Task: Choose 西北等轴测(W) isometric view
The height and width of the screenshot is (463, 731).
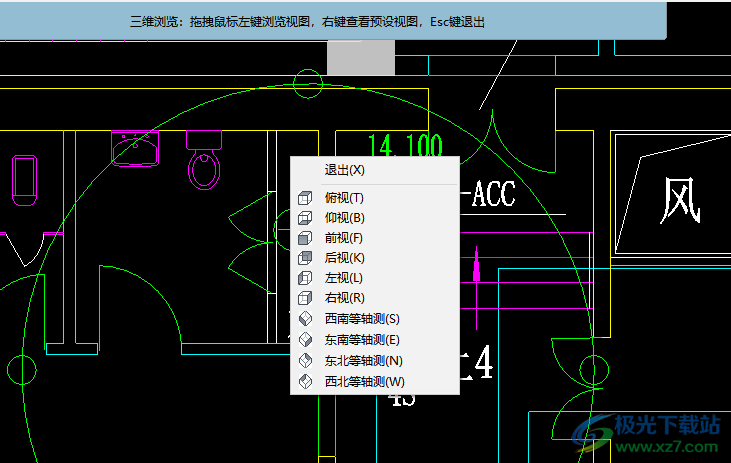Action: click(x=375, y=382)
